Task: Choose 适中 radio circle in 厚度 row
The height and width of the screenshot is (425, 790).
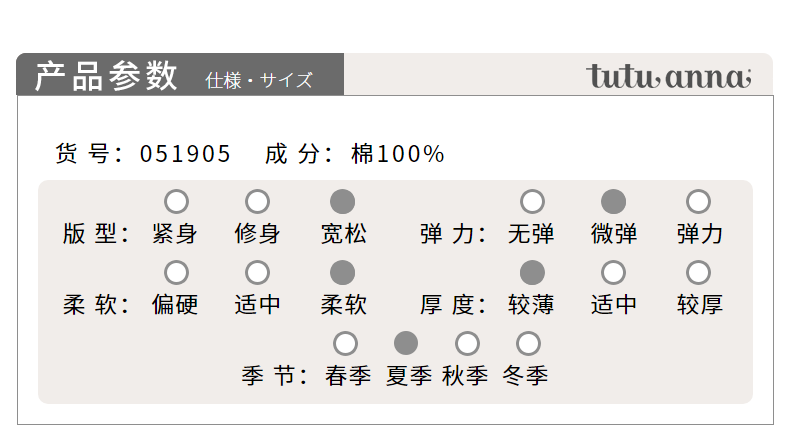Action: 614,272
